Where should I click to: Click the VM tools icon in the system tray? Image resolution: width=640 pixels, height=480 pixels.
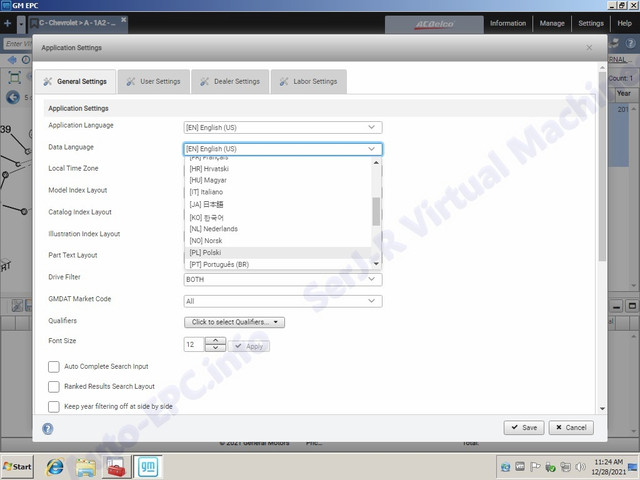(x=520, y=467)
